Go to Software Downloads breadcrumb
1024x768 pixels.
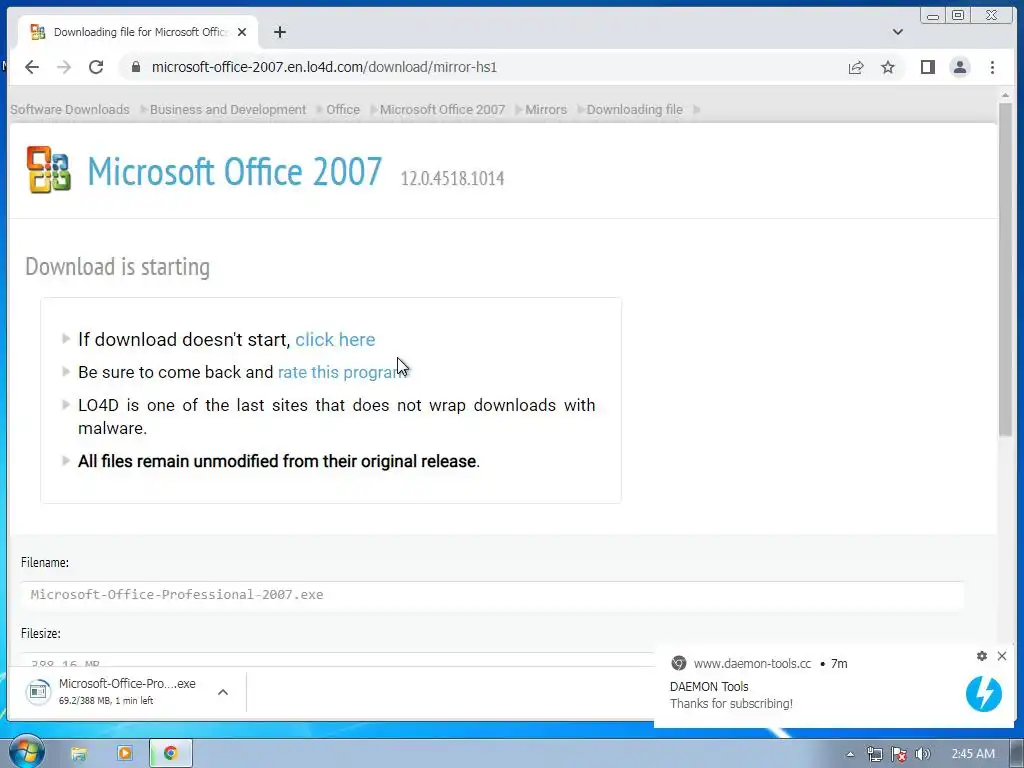point(70,110)
